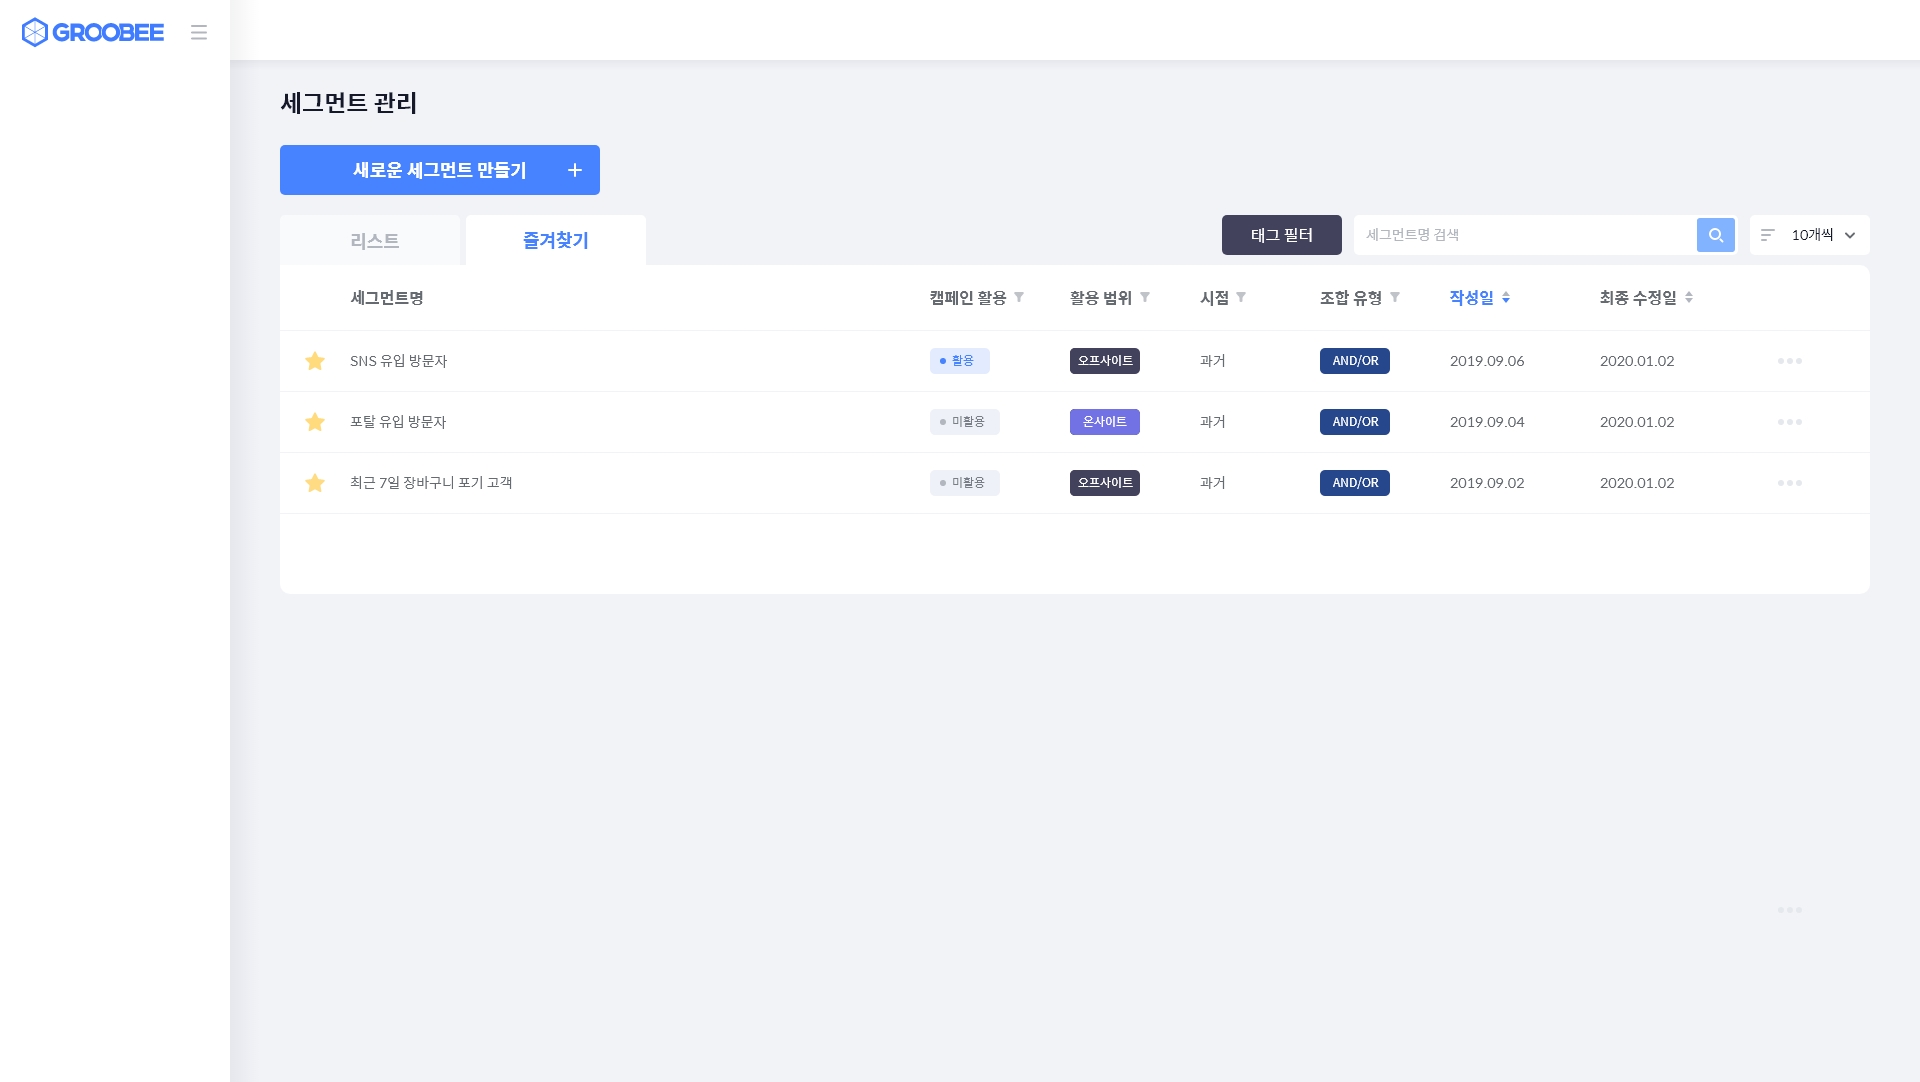The image size is (1920, 1082).
Task: Toggle favorite star for 최근 7일 장바구니 포기 고객
Action: pos(315,483)
